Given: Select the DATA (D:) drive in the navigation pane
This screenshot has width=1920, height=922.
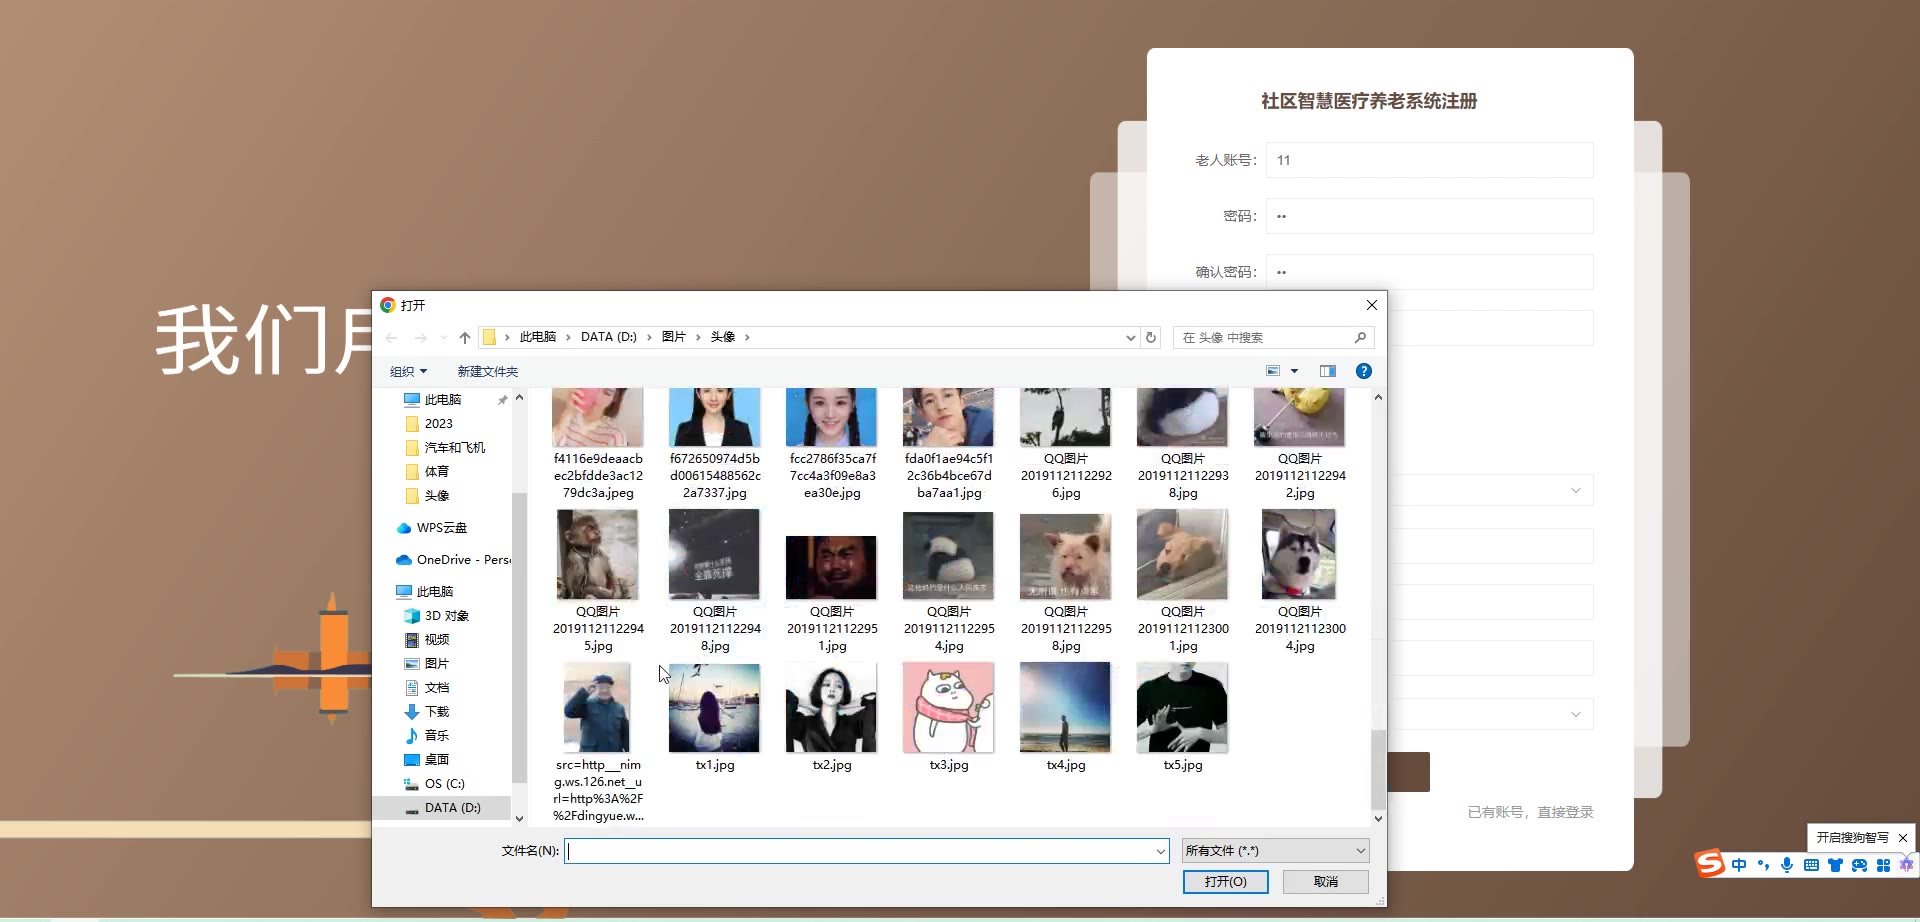Looking at the screenshot, I should [x=443, y=808].
